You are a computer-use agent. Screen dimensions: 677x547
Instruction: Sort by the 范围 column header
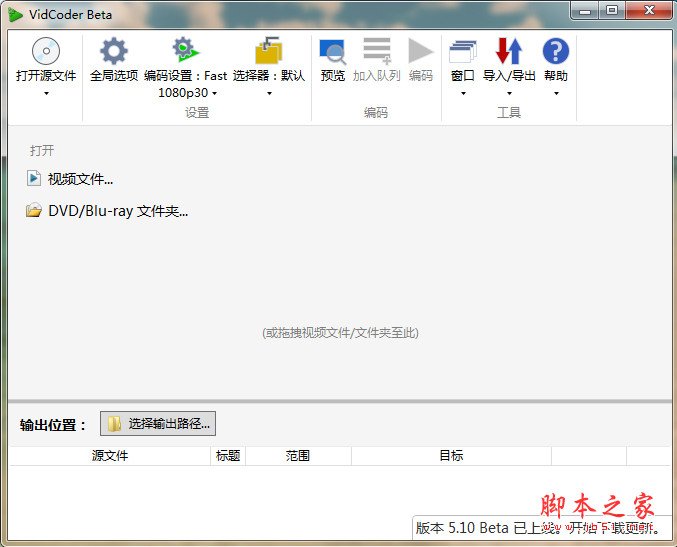coord(298,455)
